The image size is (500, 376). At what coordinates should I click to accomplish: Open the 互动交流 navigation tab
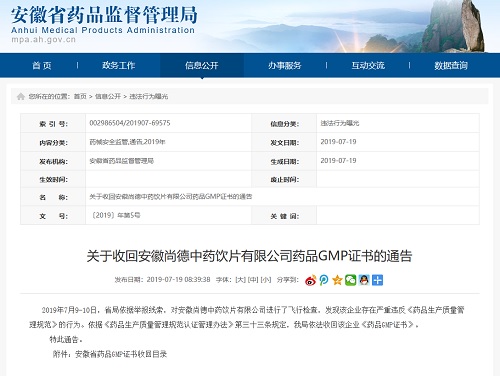pos(368,65)
